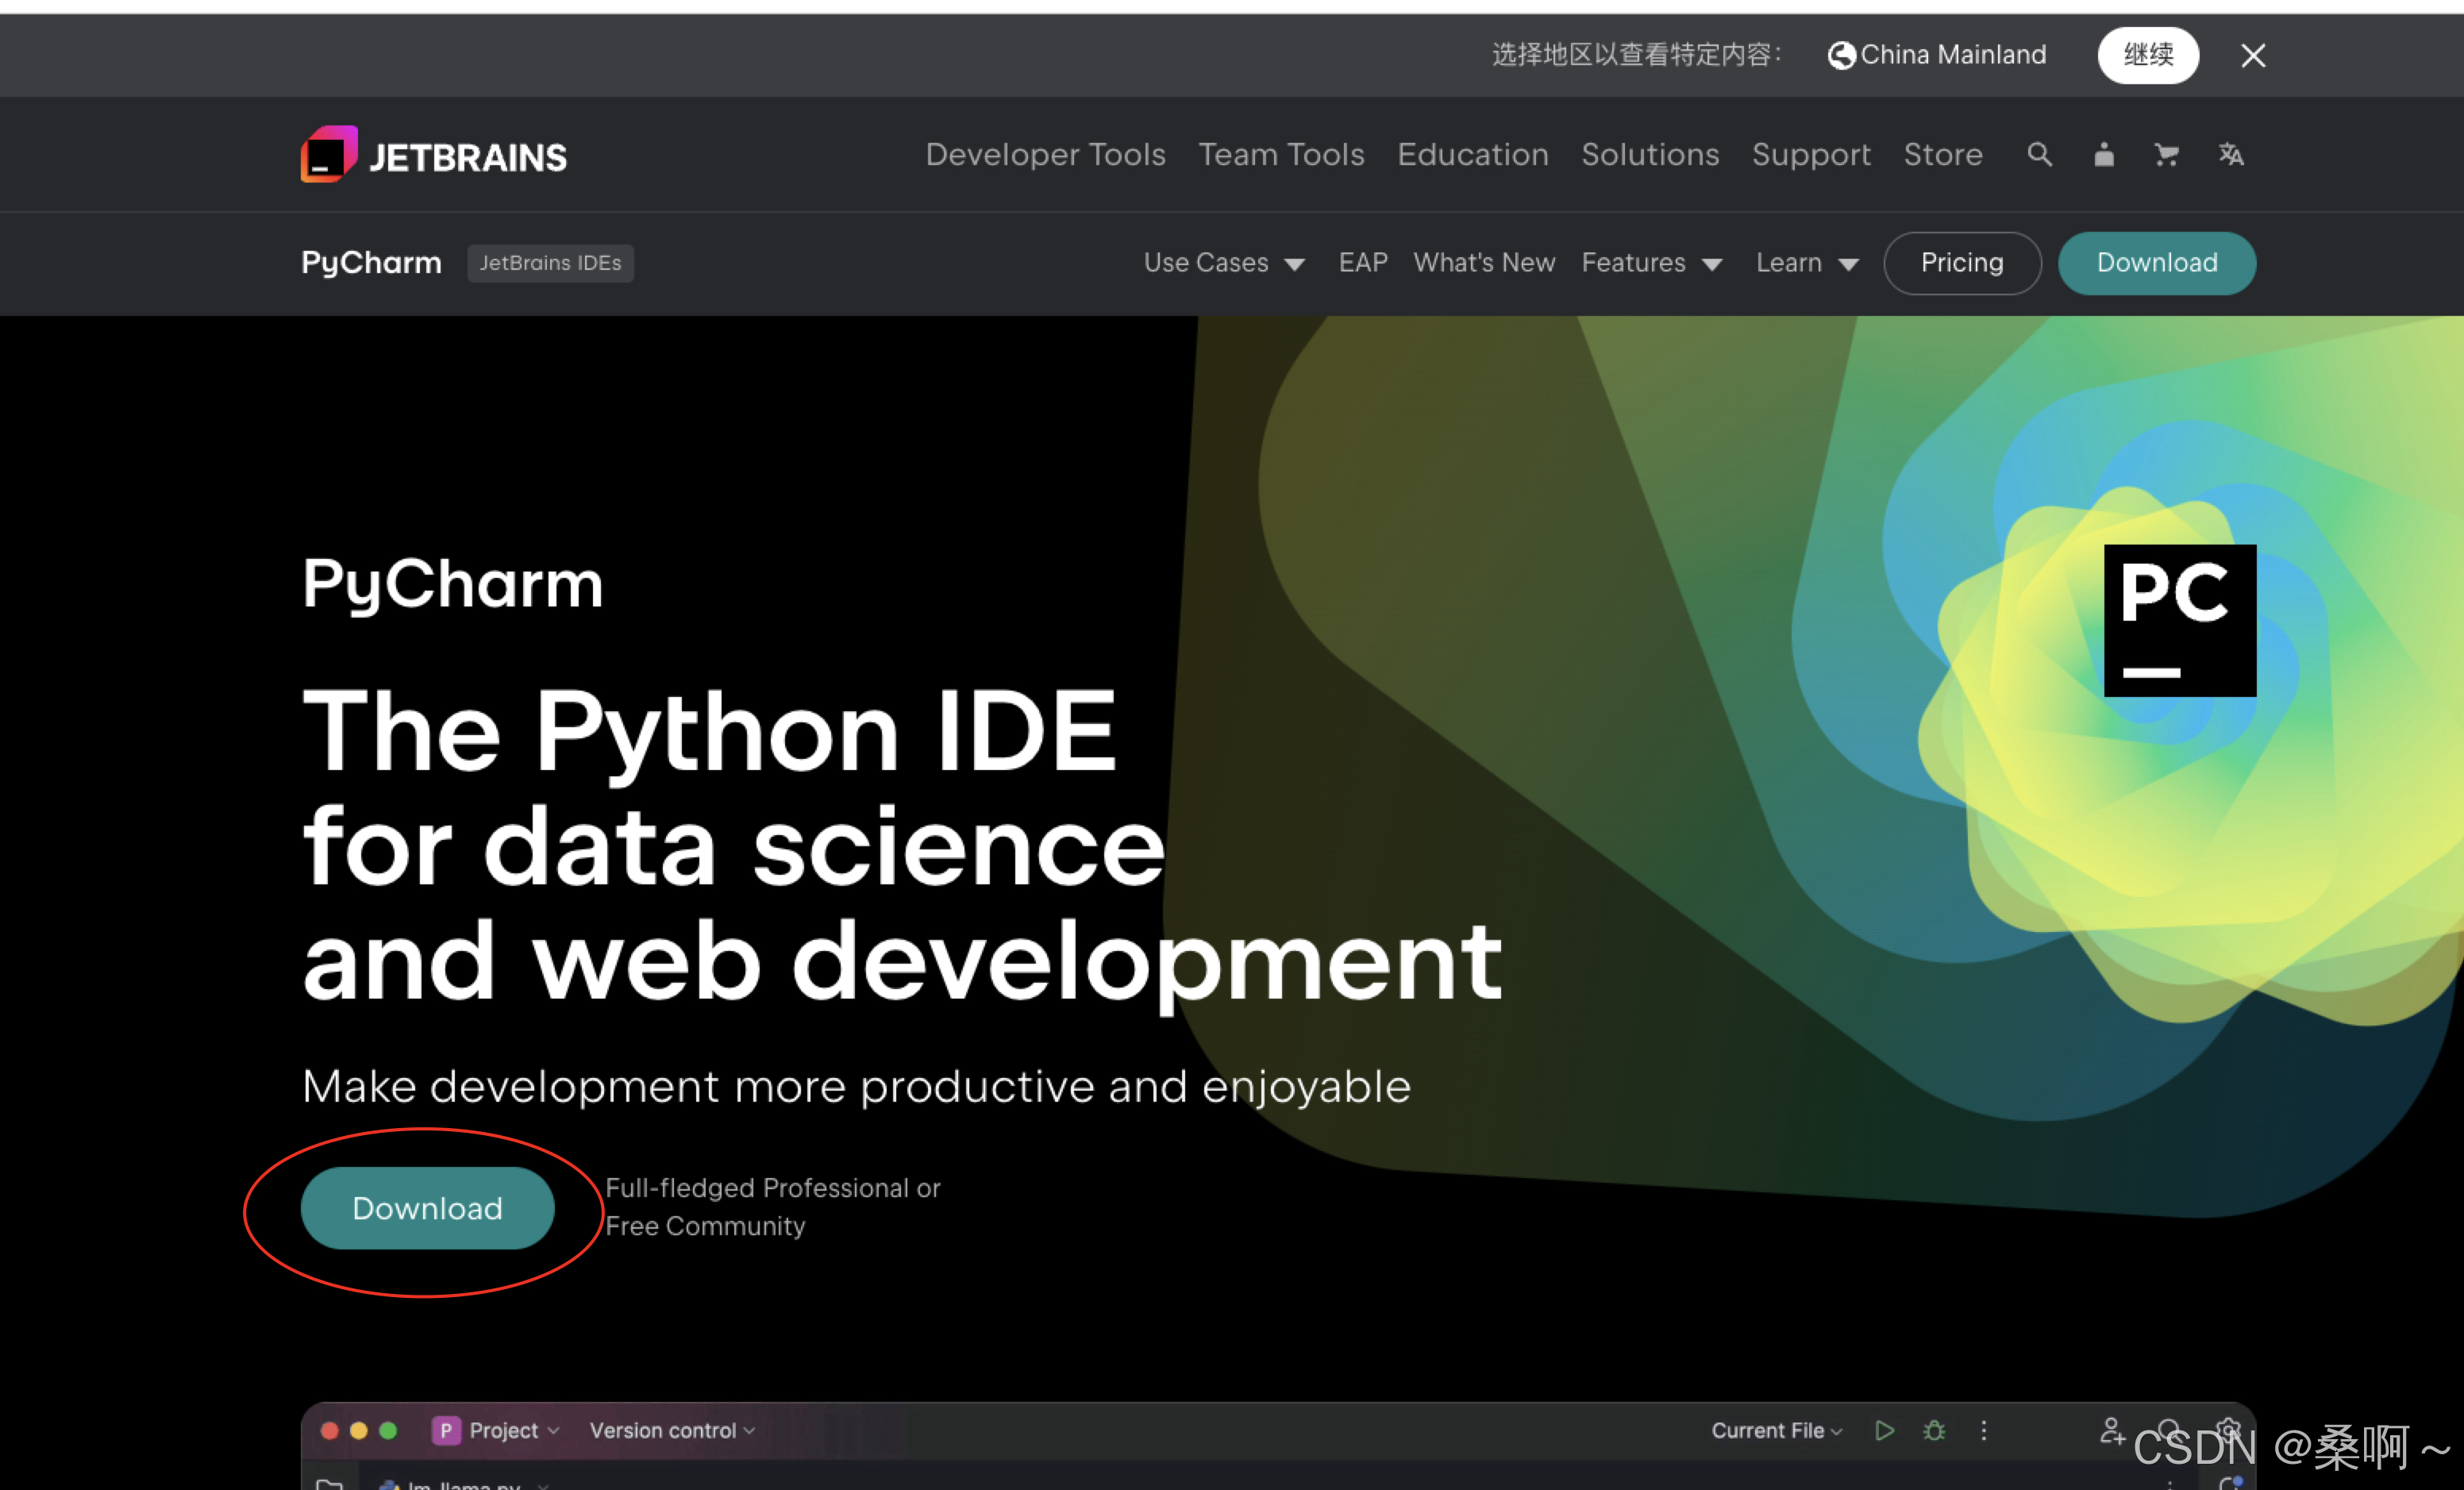Image resolution: width=2464 pixels, height=1490 pixels.
Task: Open the site search magnifier icon
Action: click(2039, 155)
